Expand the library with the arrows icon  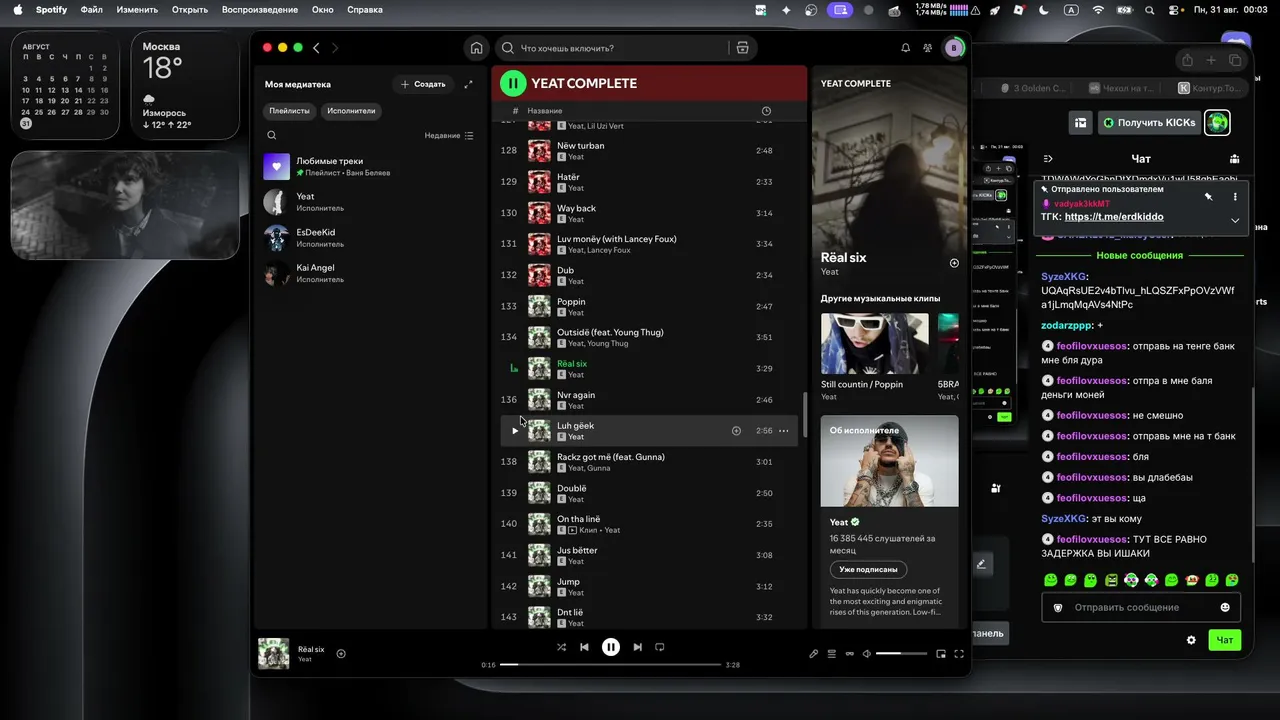469,84
